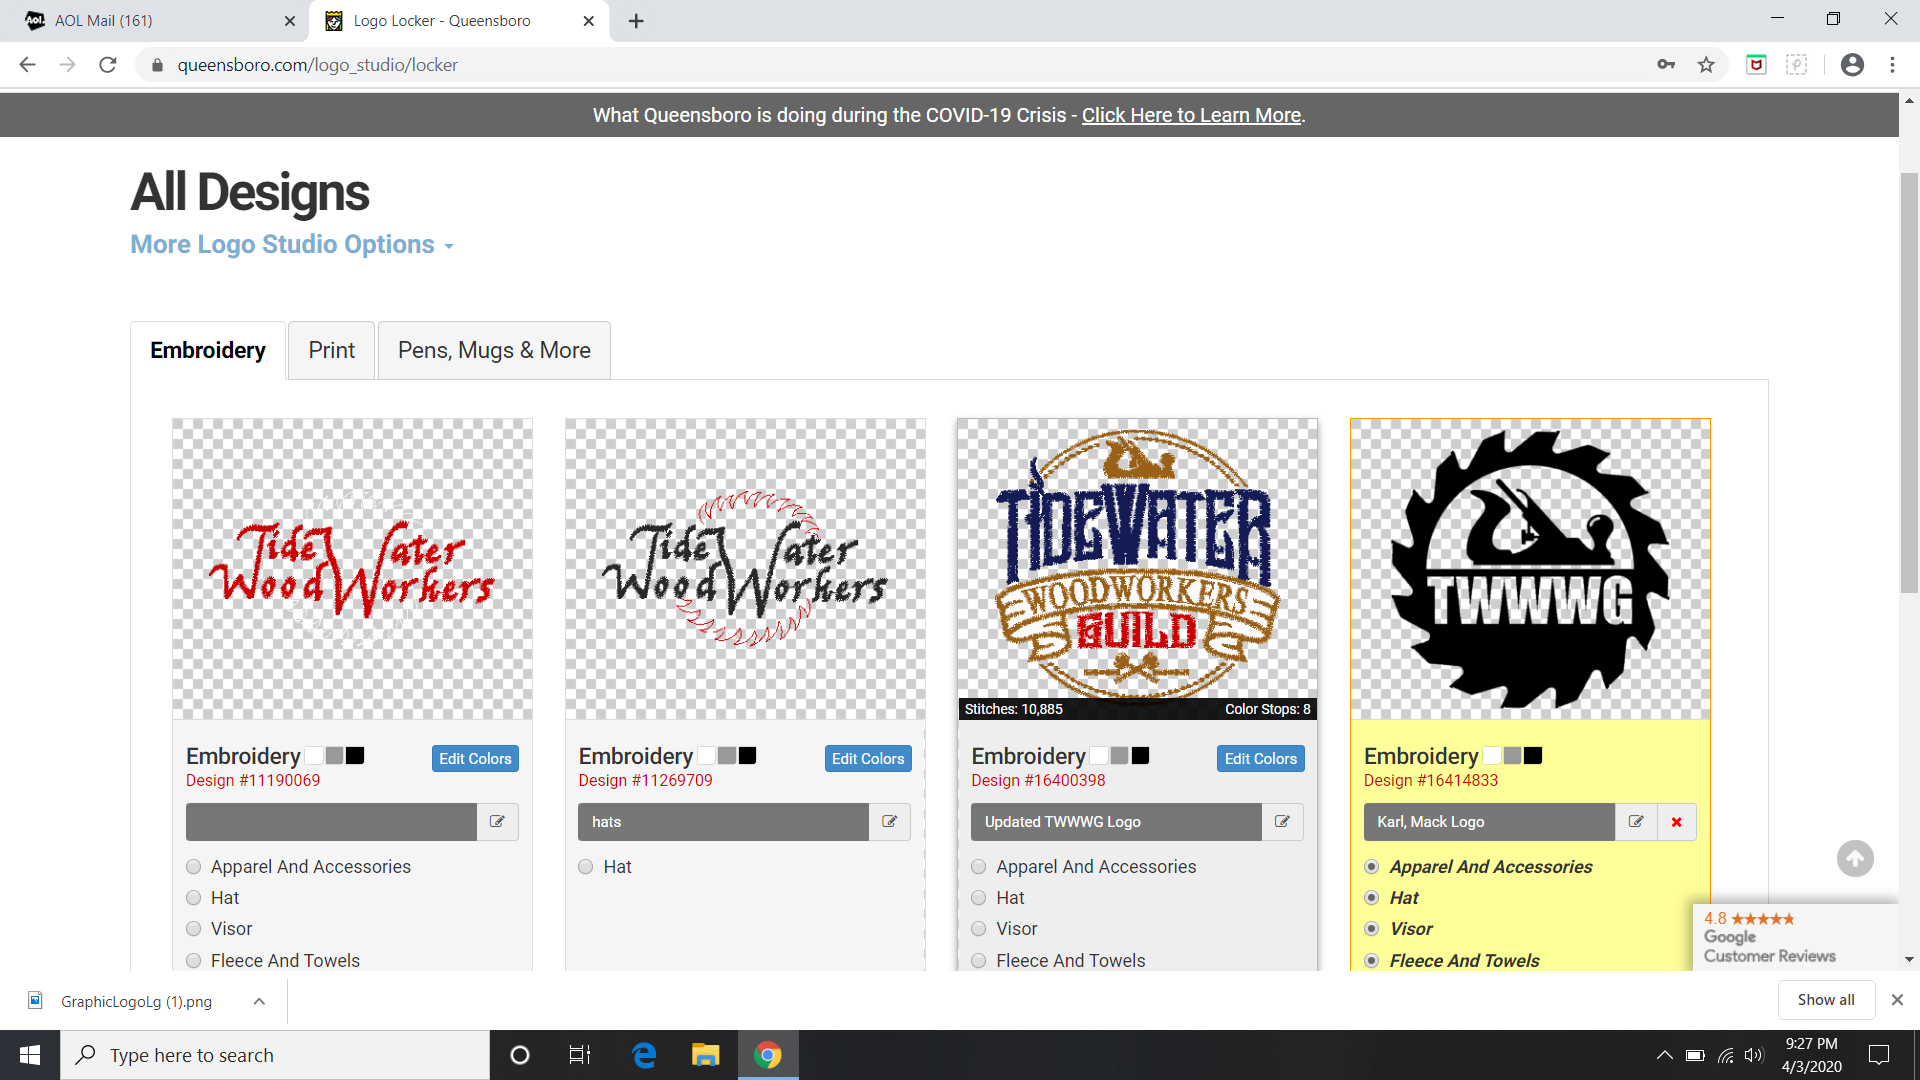
Task: Choose Apparel And Accessories for design #11190069
Action: pyautogui.click(x=194, y=867)
